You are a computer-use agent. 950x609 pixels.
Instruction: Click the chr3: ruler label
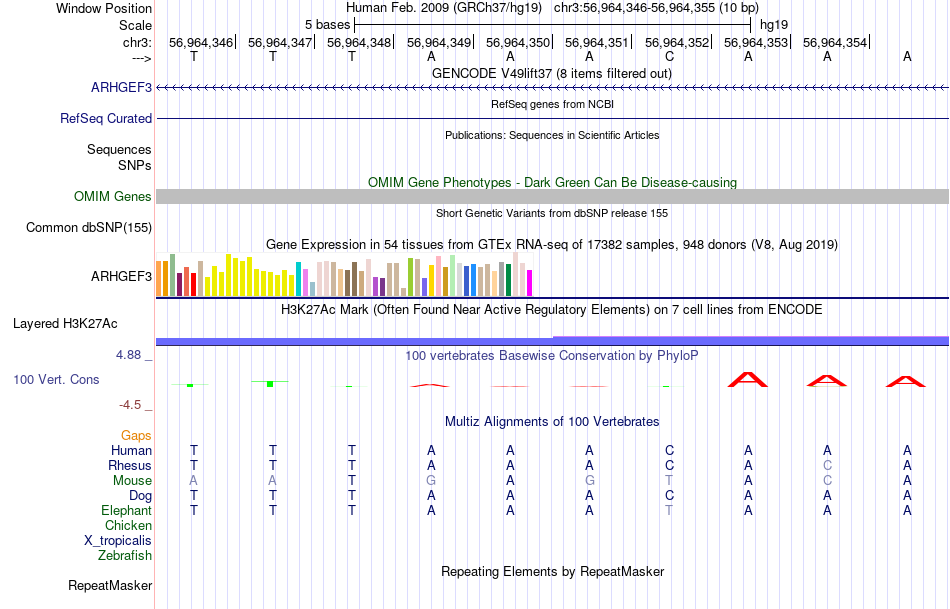coord(137,42)
